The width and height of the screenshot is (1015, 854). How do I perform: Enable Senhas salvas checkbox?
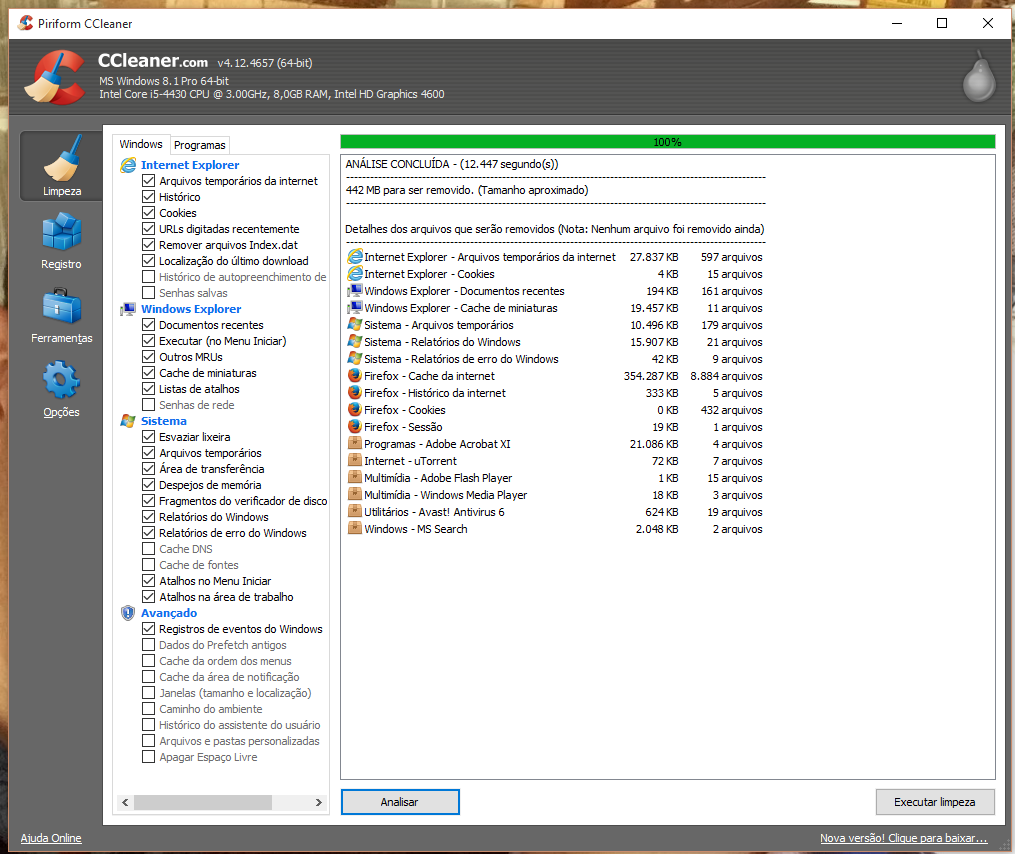[x=148, y=293]
